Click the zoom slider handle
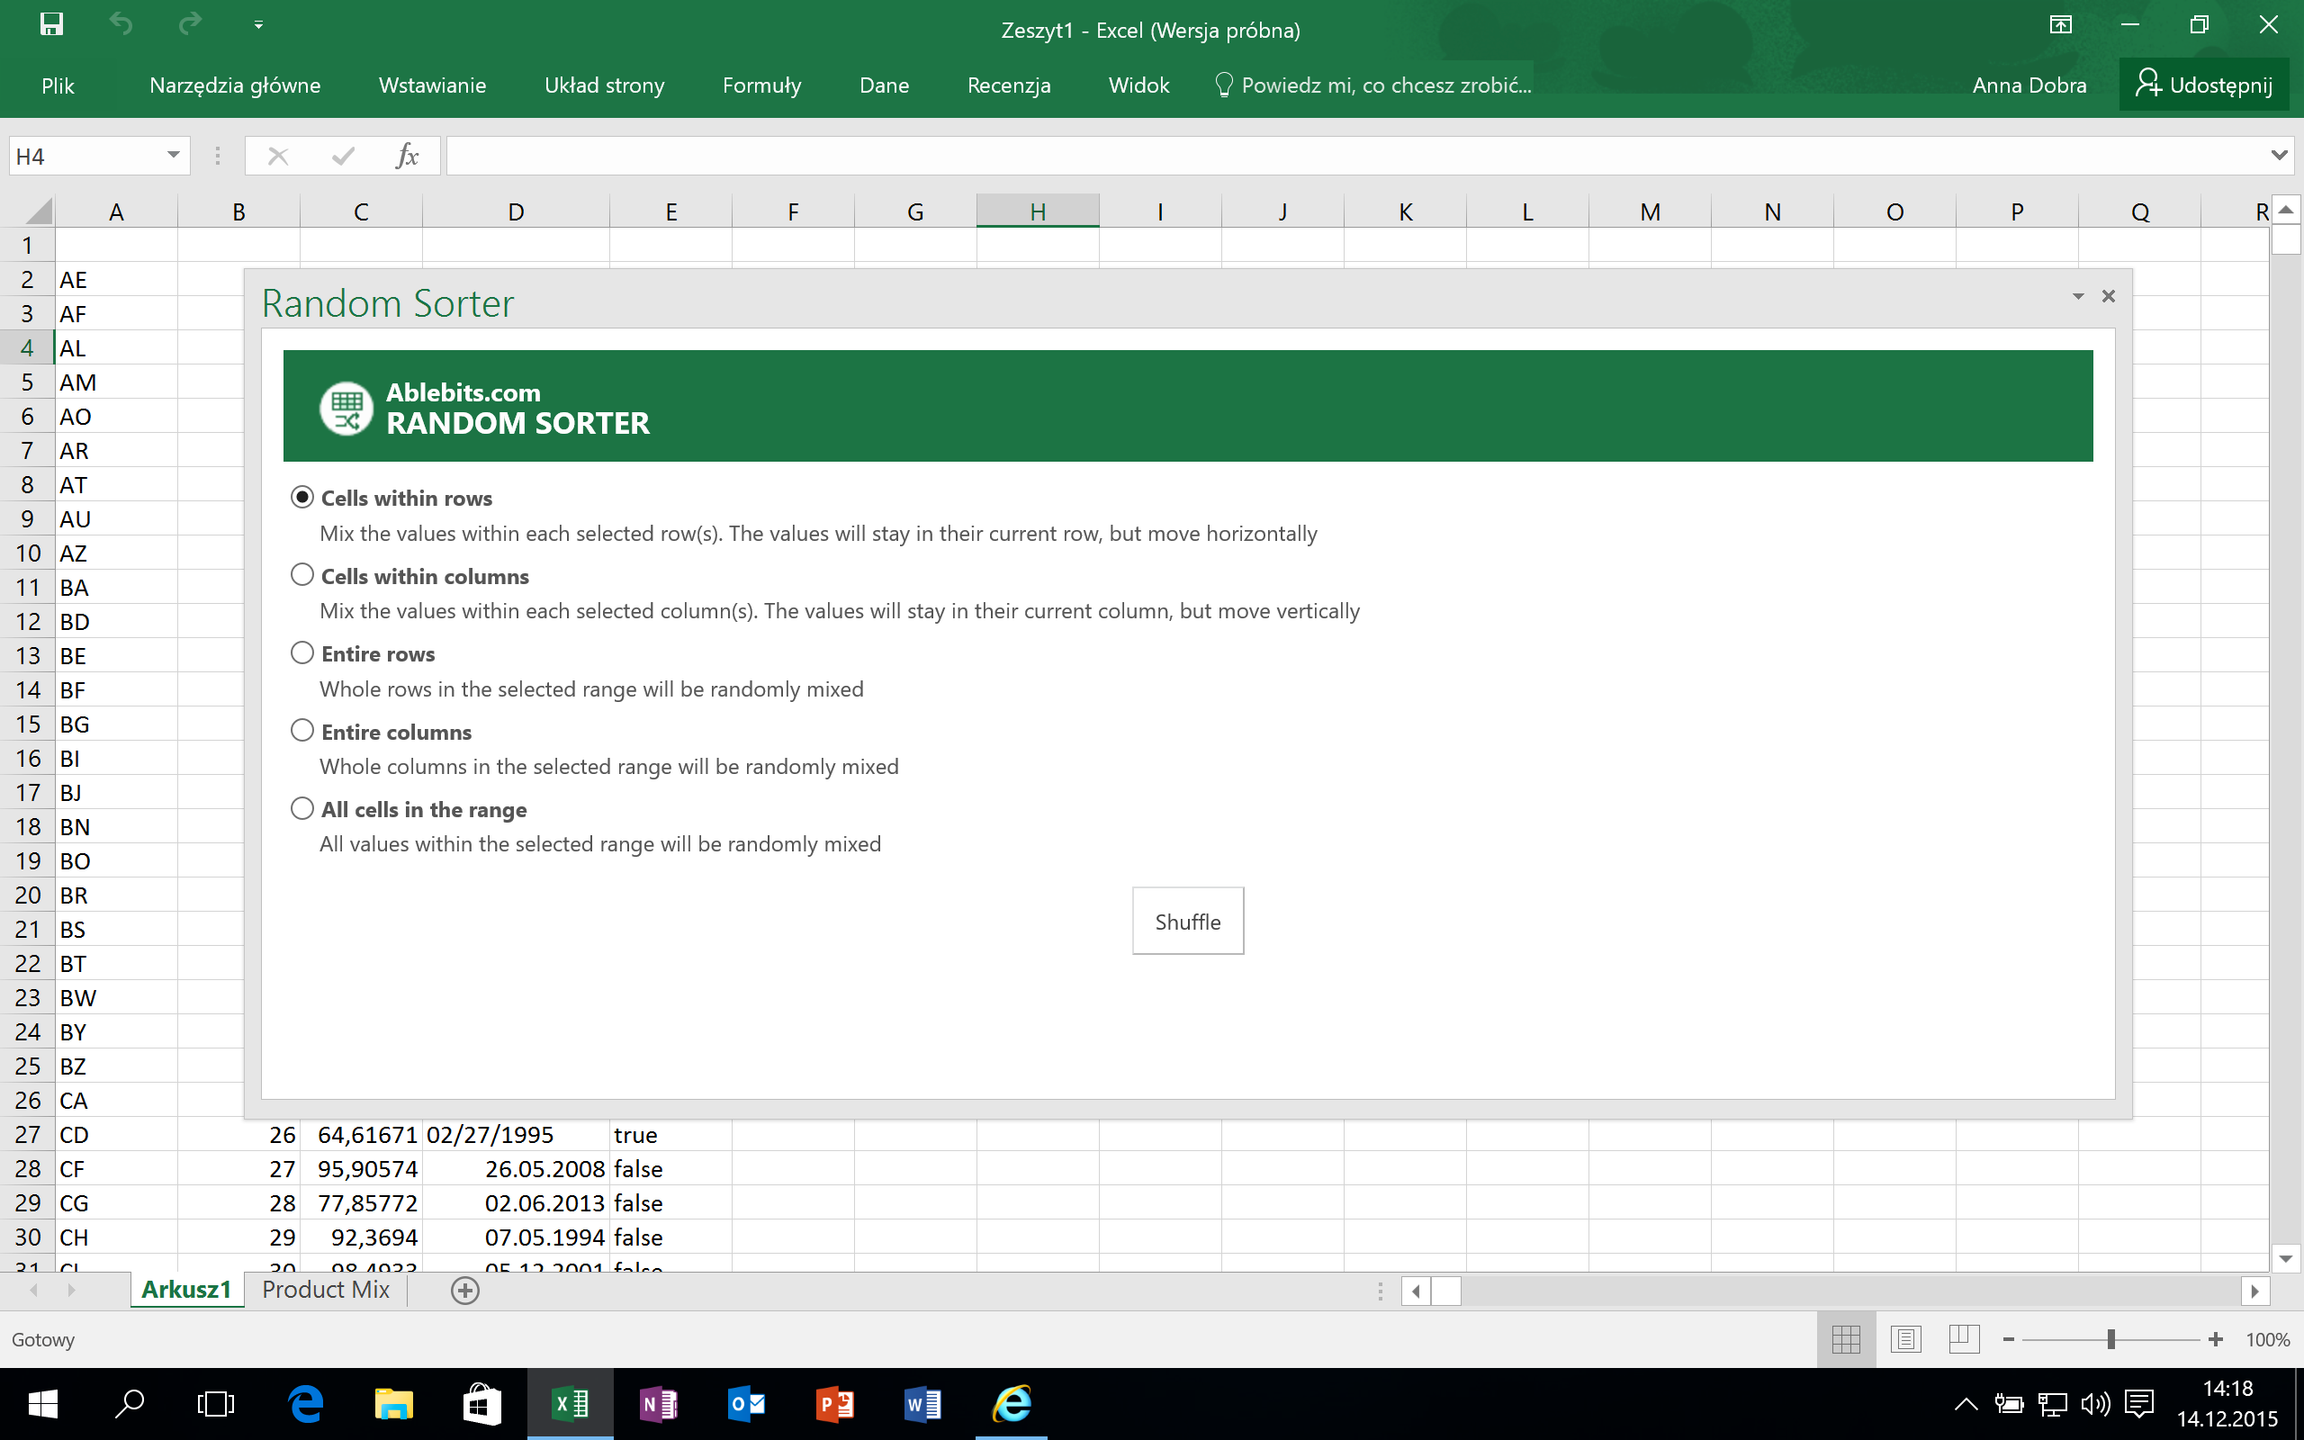Image resolution: width=2304 pixels, height=1440 pixels. (2111, 1340)
